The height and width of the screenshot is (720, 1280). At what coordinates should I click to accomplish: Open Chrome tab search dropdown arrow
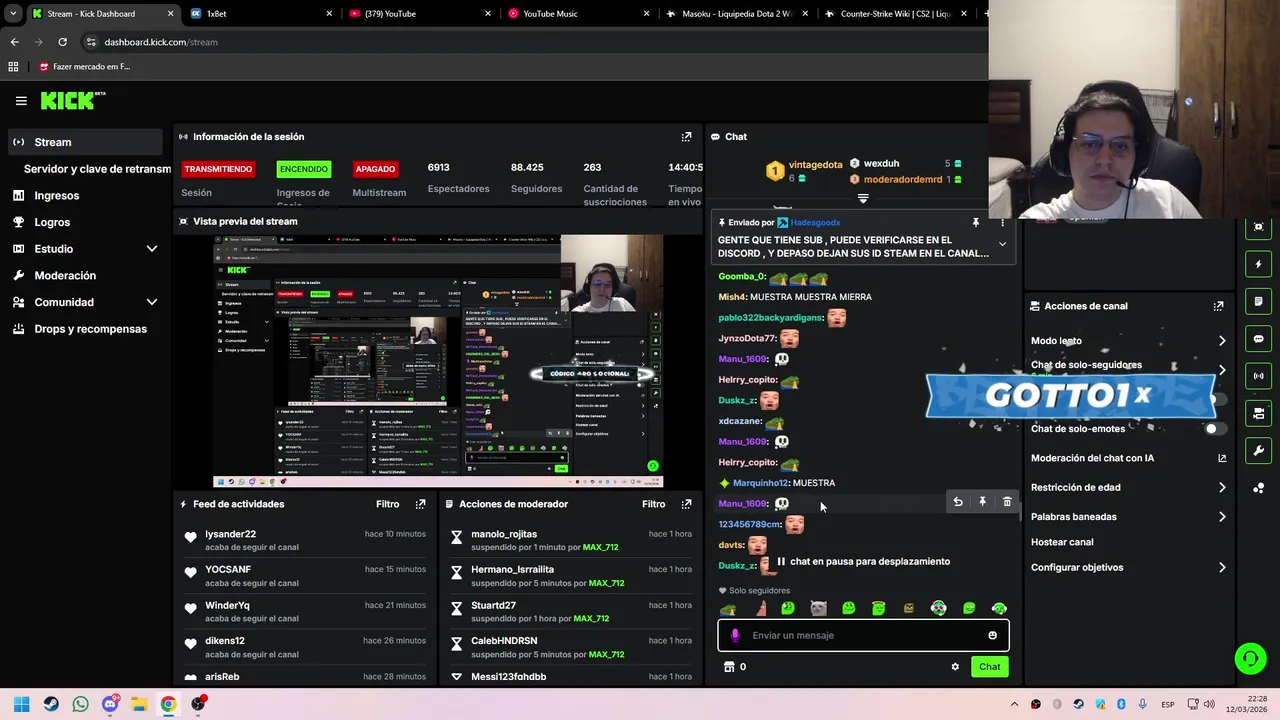(13, 14)
